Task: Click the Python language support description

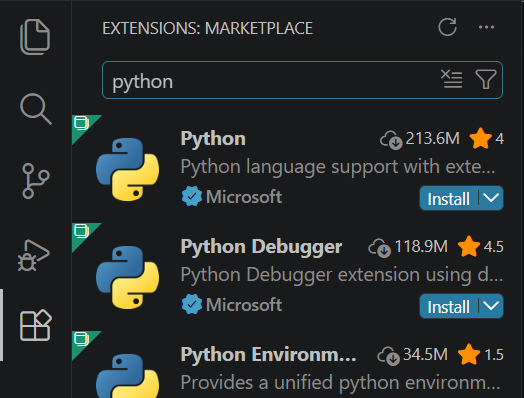Action: point(338,167)
